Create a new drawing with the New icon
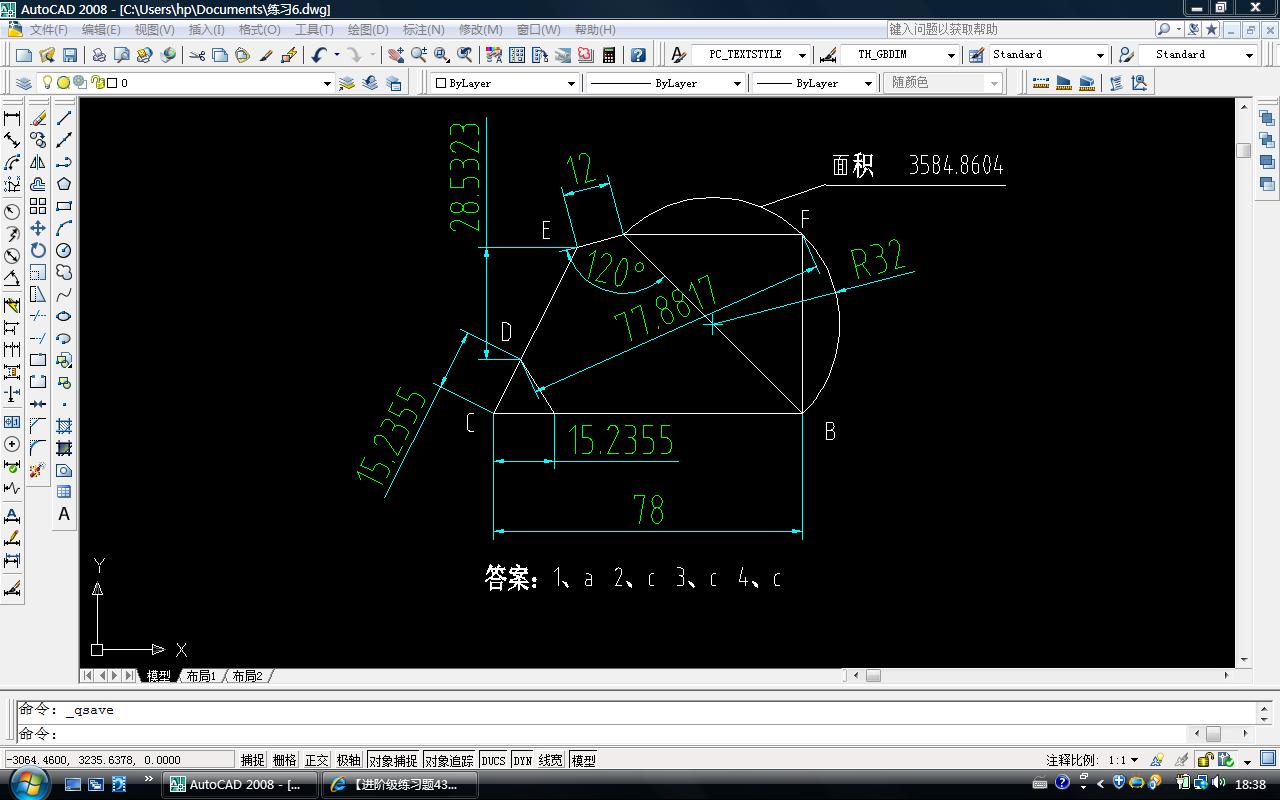Screen dimensions: 1280x800 tap(24, 55)
